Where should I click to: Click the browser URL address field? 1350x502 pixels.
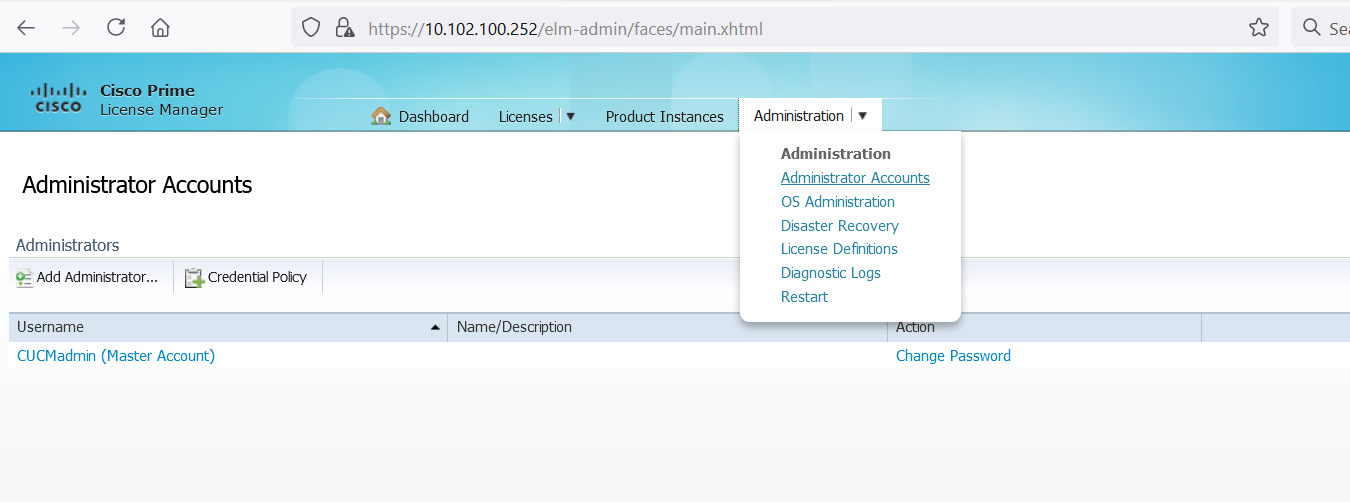coord(785,28)
